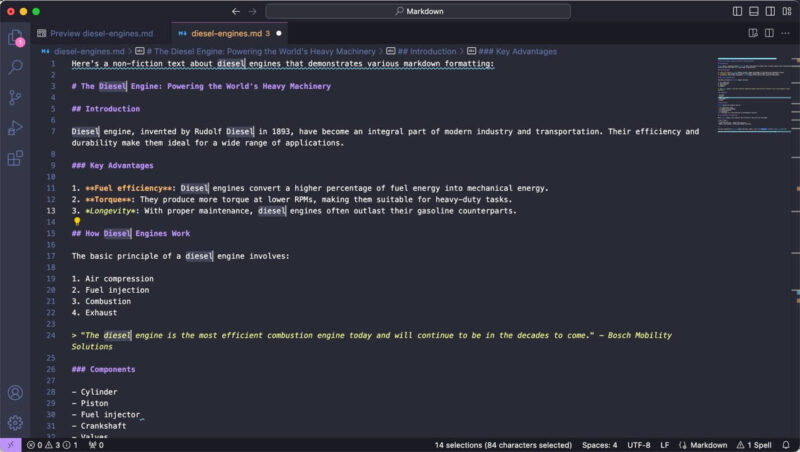Open the Explorer view in the activity bar
Viewport: 800px width, 452px height.
(x=15, y=37)
